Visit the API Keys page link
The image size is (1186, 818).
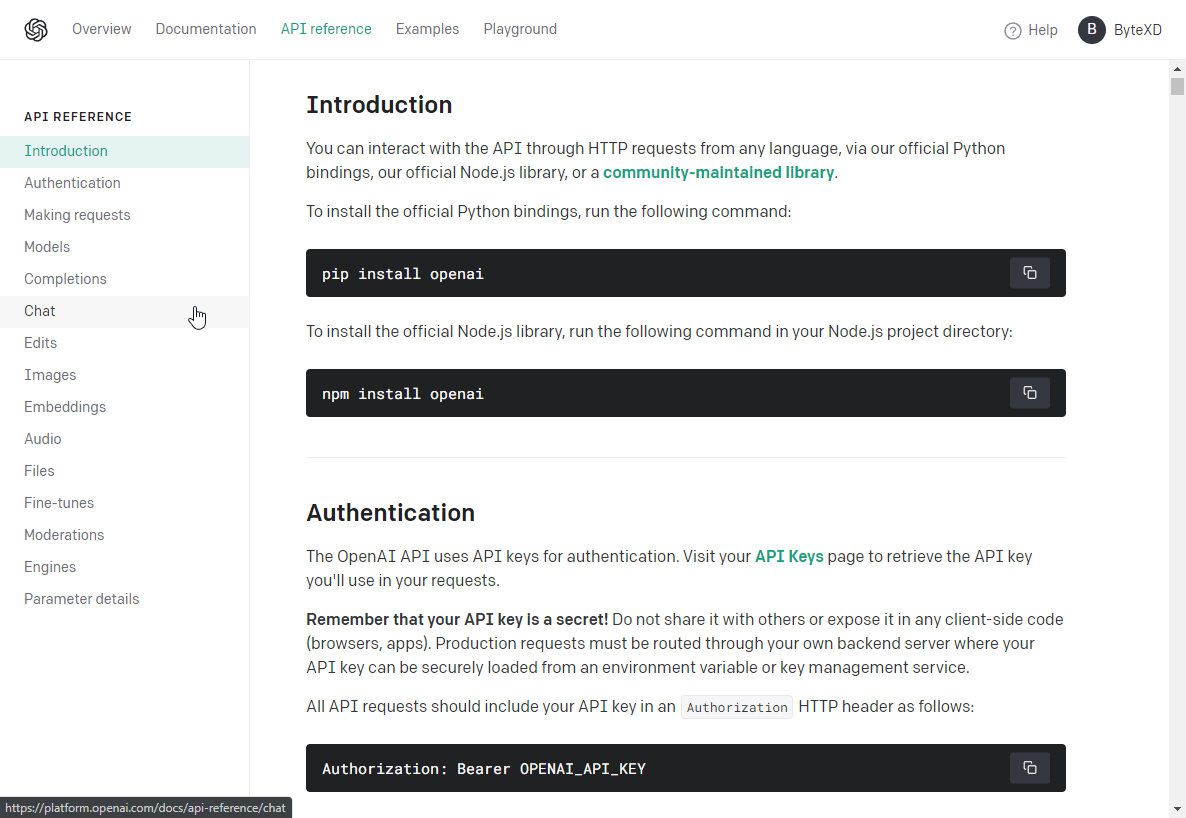pyautogui.click(x=789, y=556)
